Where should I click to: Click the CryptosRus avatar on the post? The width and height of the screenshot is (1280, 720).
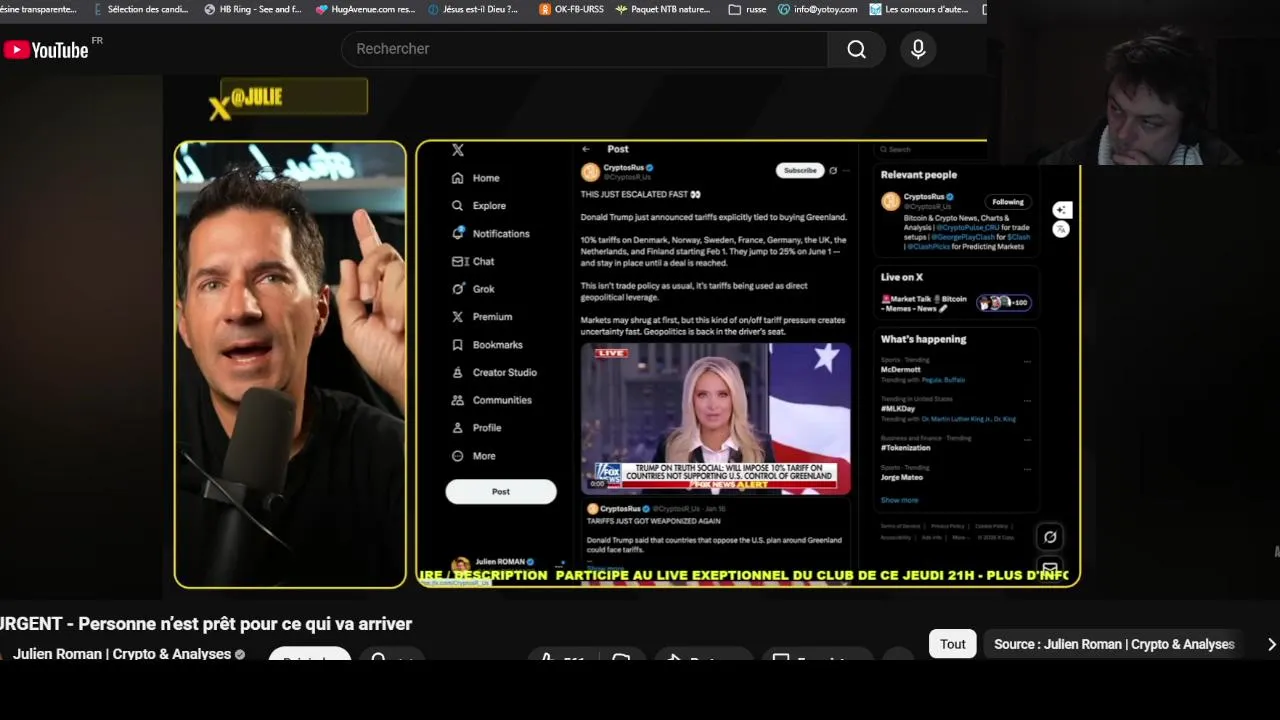[590, 172]
